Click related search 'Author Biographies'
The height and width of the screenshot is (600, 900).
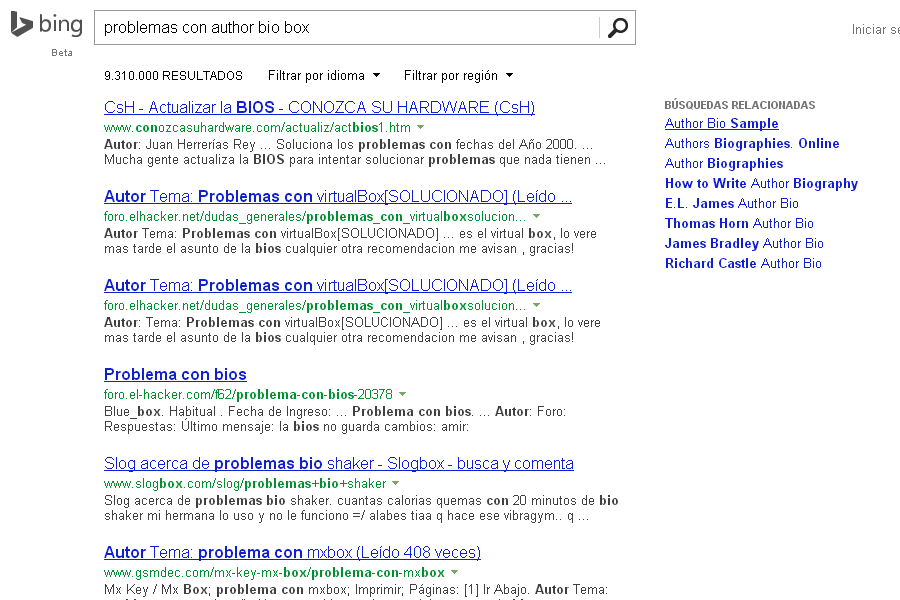724,164
